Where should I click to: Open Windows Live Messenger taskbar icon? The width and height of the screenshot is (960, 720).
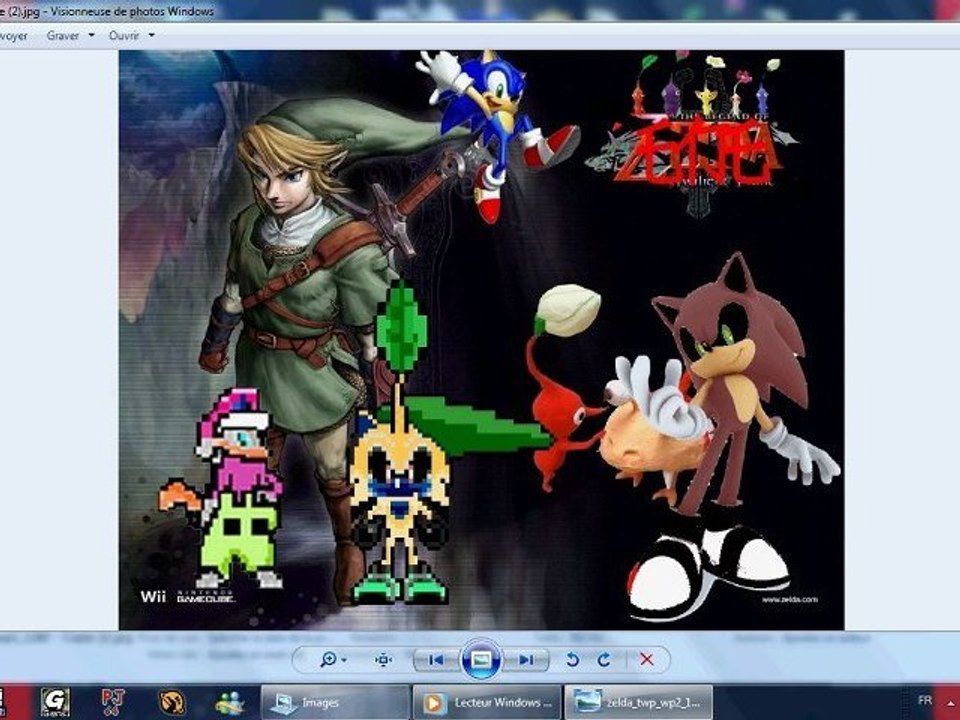coord(230,703)
